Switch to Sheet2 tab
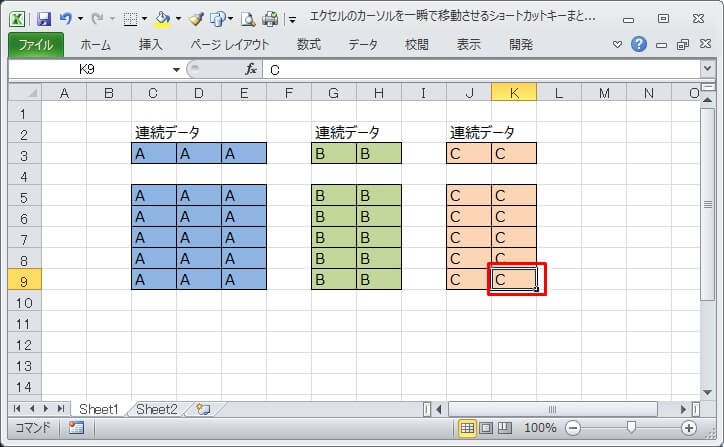This screenshot has width=724, height=447. tap(157, 409)
